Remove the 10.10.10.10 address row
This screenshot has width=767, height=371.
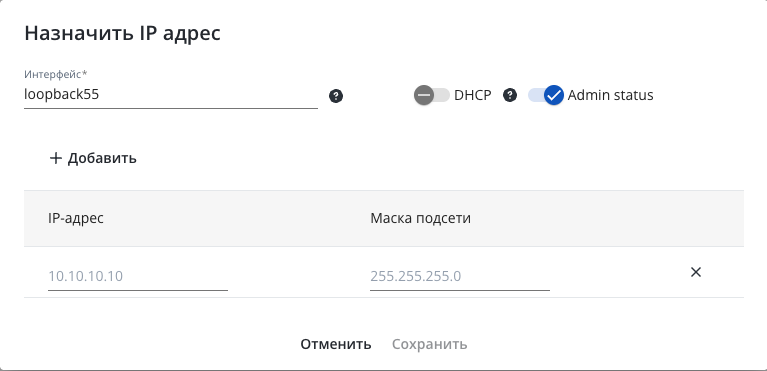pos(696,272)
